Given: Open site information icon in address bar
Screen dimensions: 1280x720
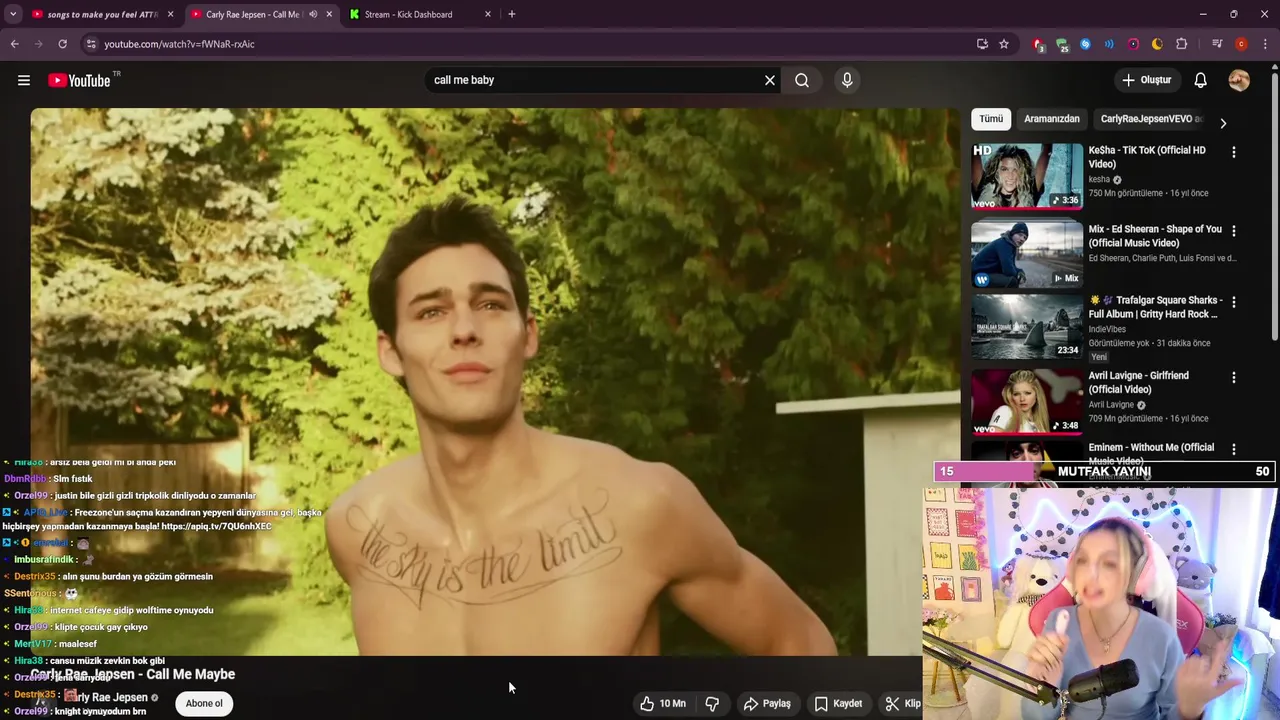Looking at the screenshot, I should (x=90, y=44).
